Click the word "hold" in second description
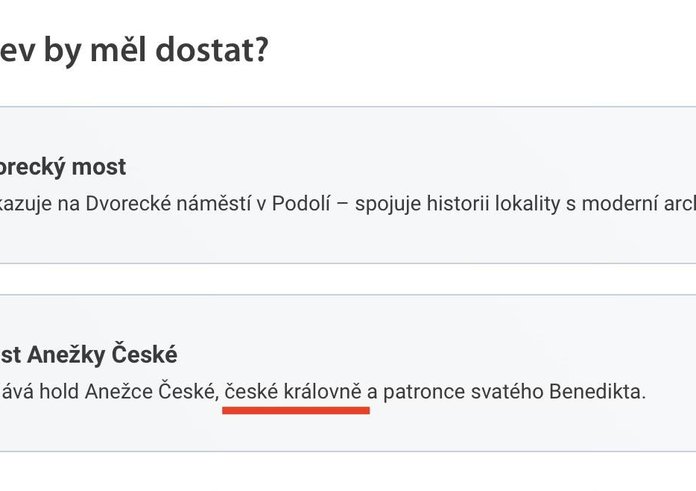Screen dimensions: 696x491 pos(71,391)
